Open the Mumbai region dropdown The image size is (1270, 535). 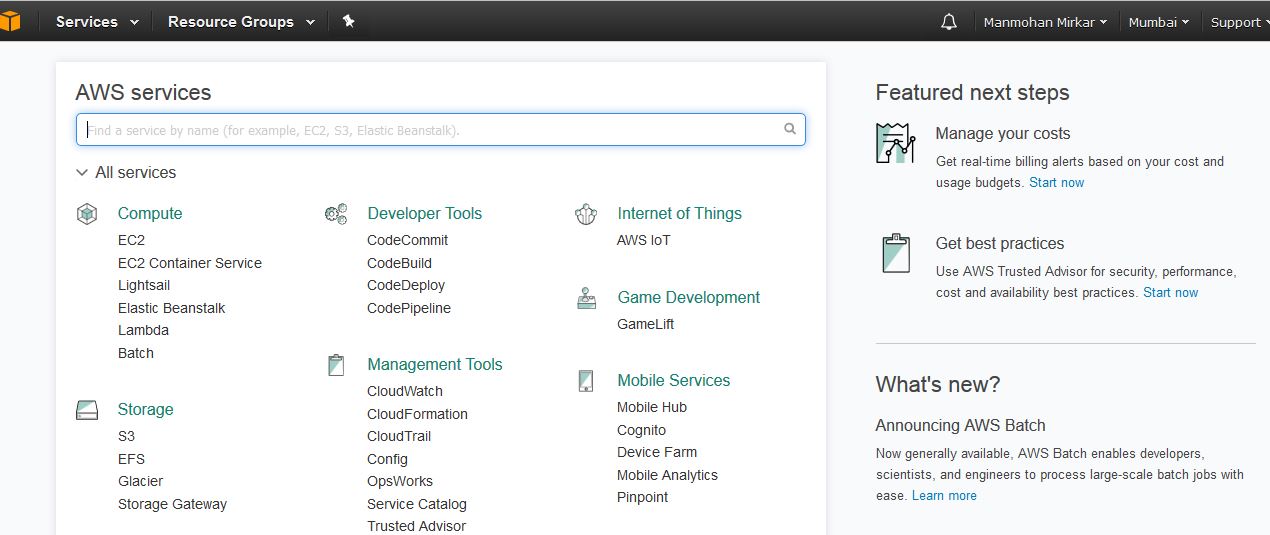1158,22
